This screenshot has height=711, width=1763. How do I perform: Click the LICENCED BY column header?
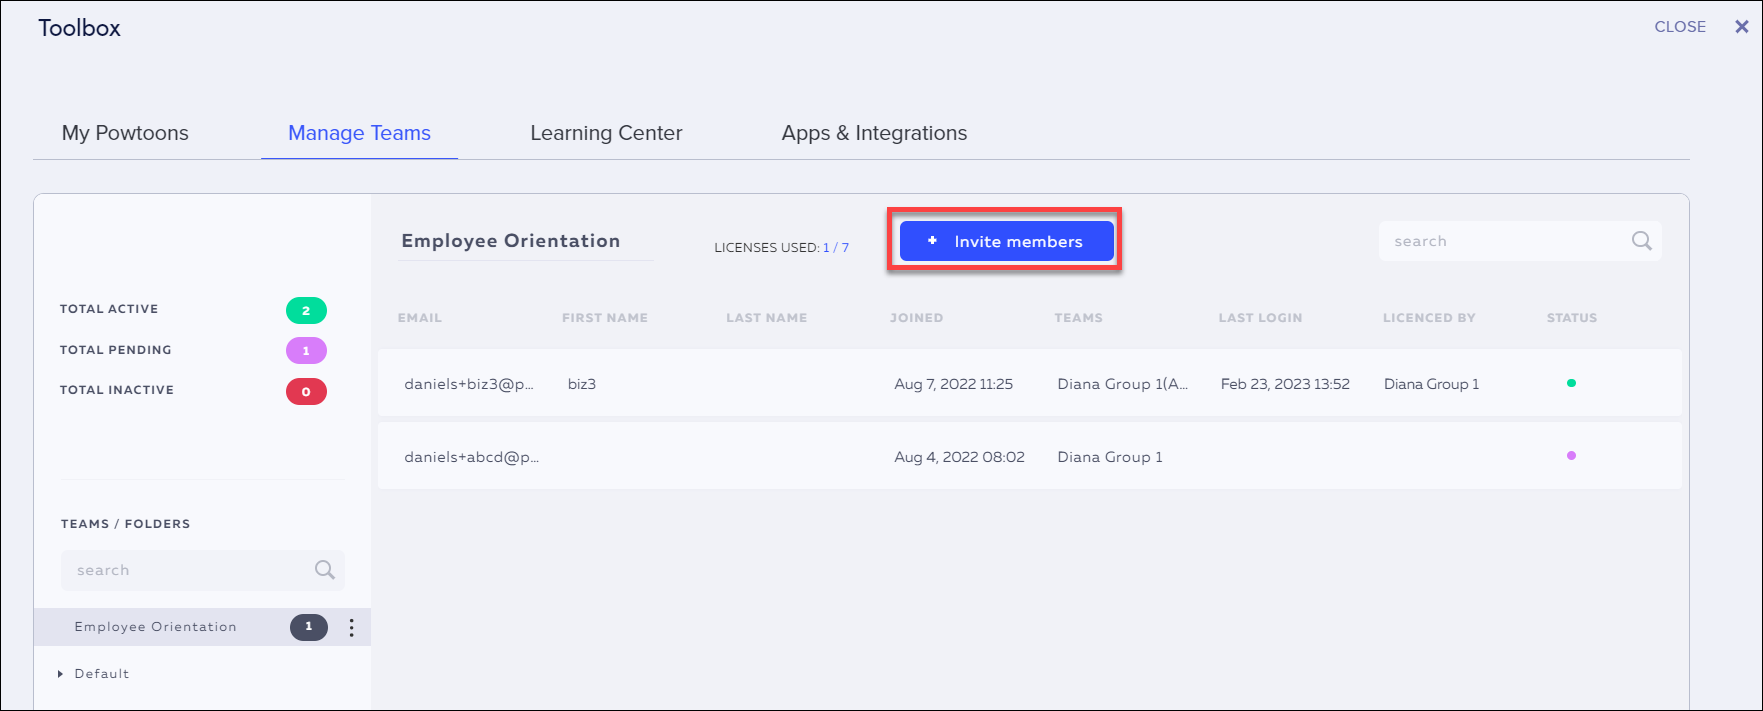pyautogui.click(x=1429, y=318)
